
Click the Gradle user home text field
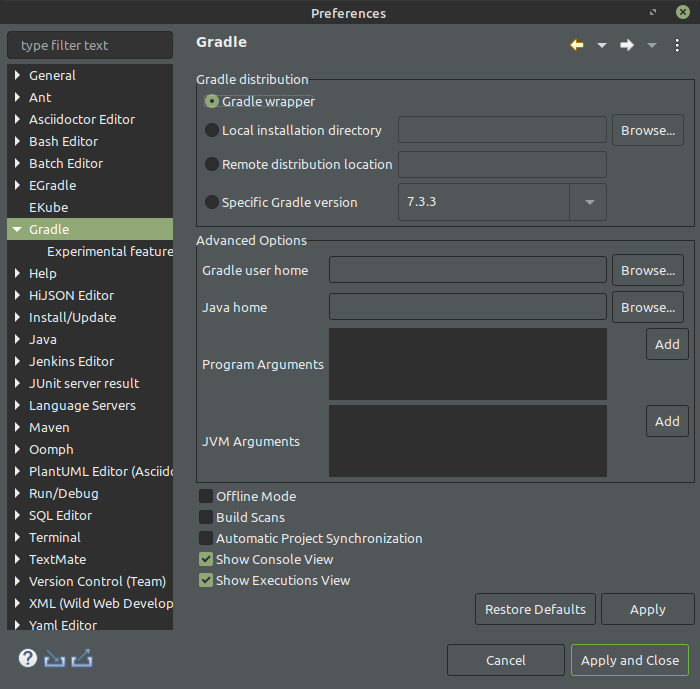(468, 270)
